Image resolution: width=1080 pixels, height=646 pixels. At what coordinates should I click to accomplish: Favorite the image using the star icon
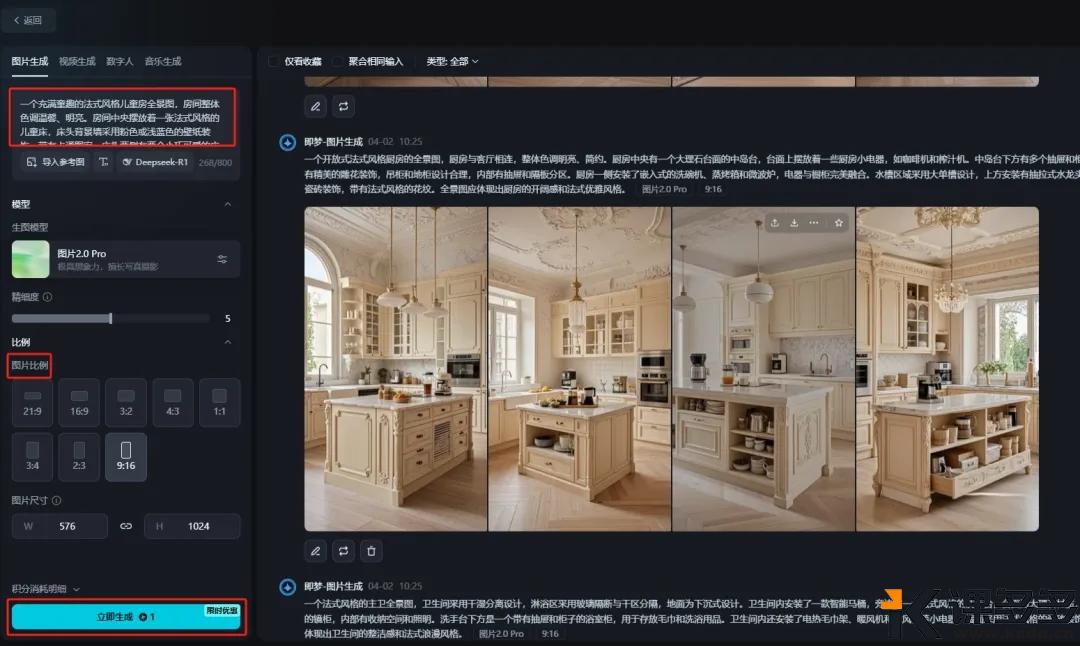click(x=839, y=222)
